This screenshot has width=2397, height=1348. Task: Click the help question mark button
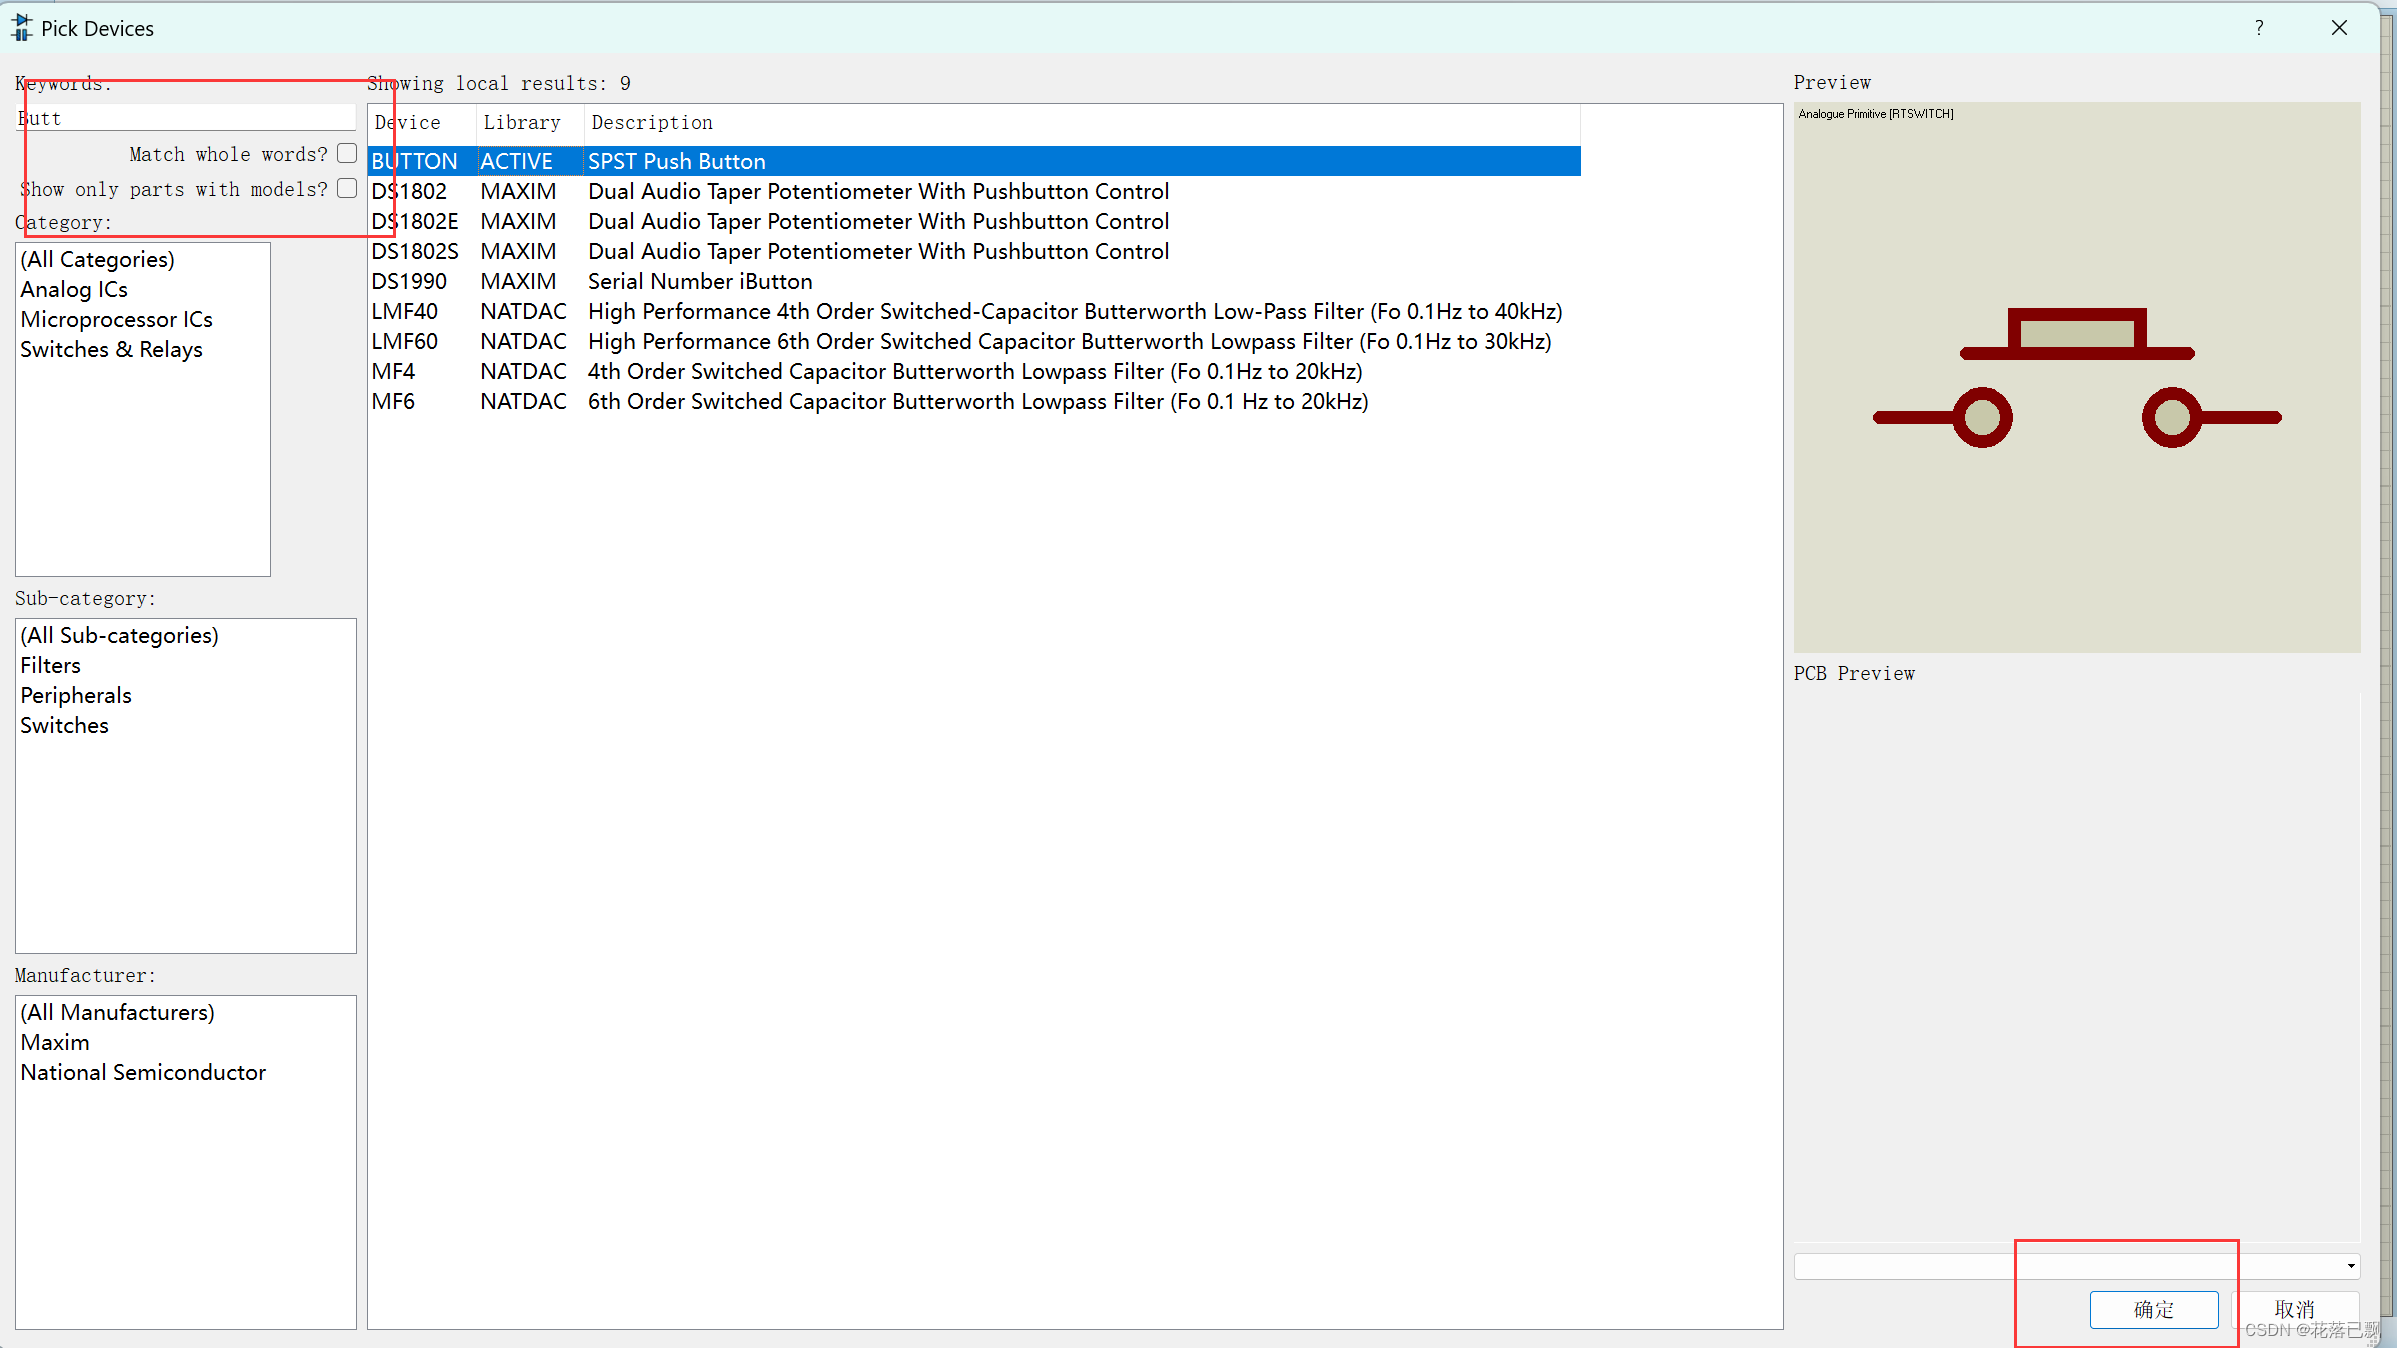[2258, 28]
